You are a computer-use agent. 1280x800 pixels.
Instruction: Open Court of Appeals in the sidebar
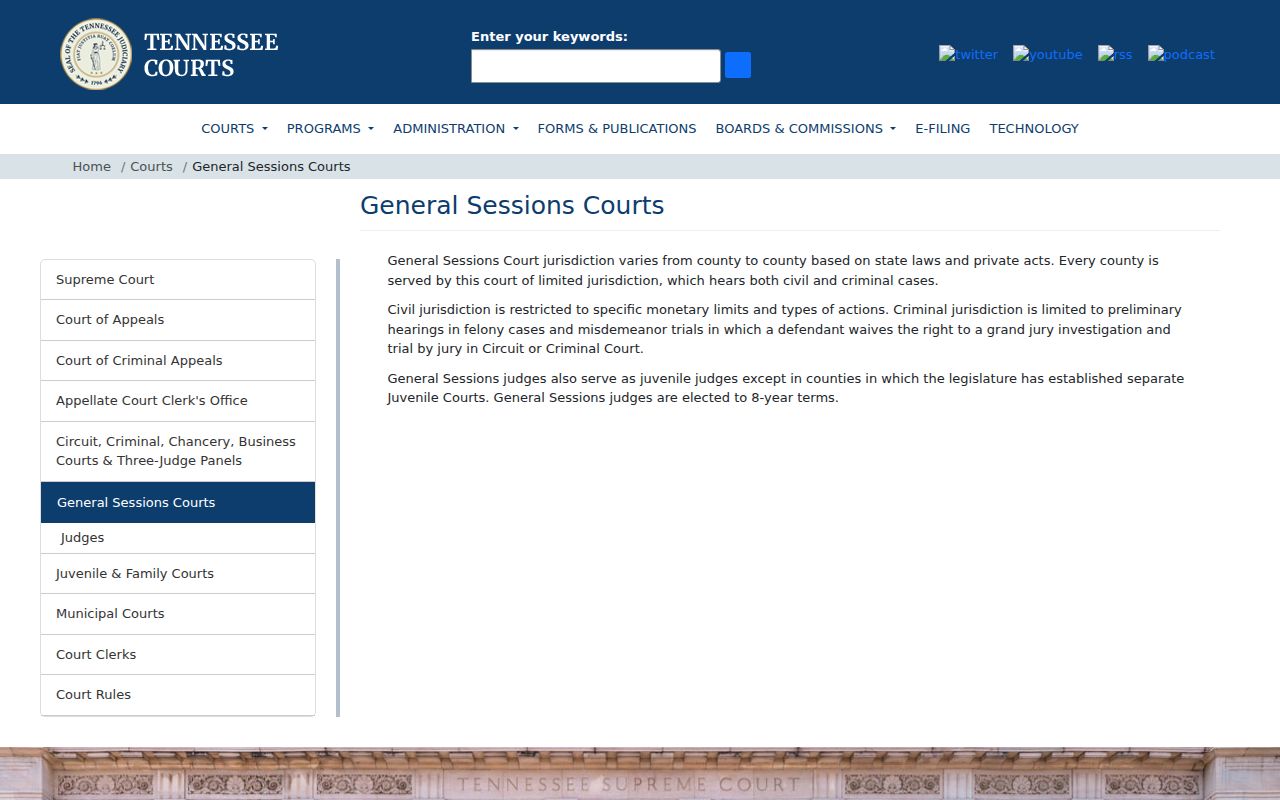point(178,320)
